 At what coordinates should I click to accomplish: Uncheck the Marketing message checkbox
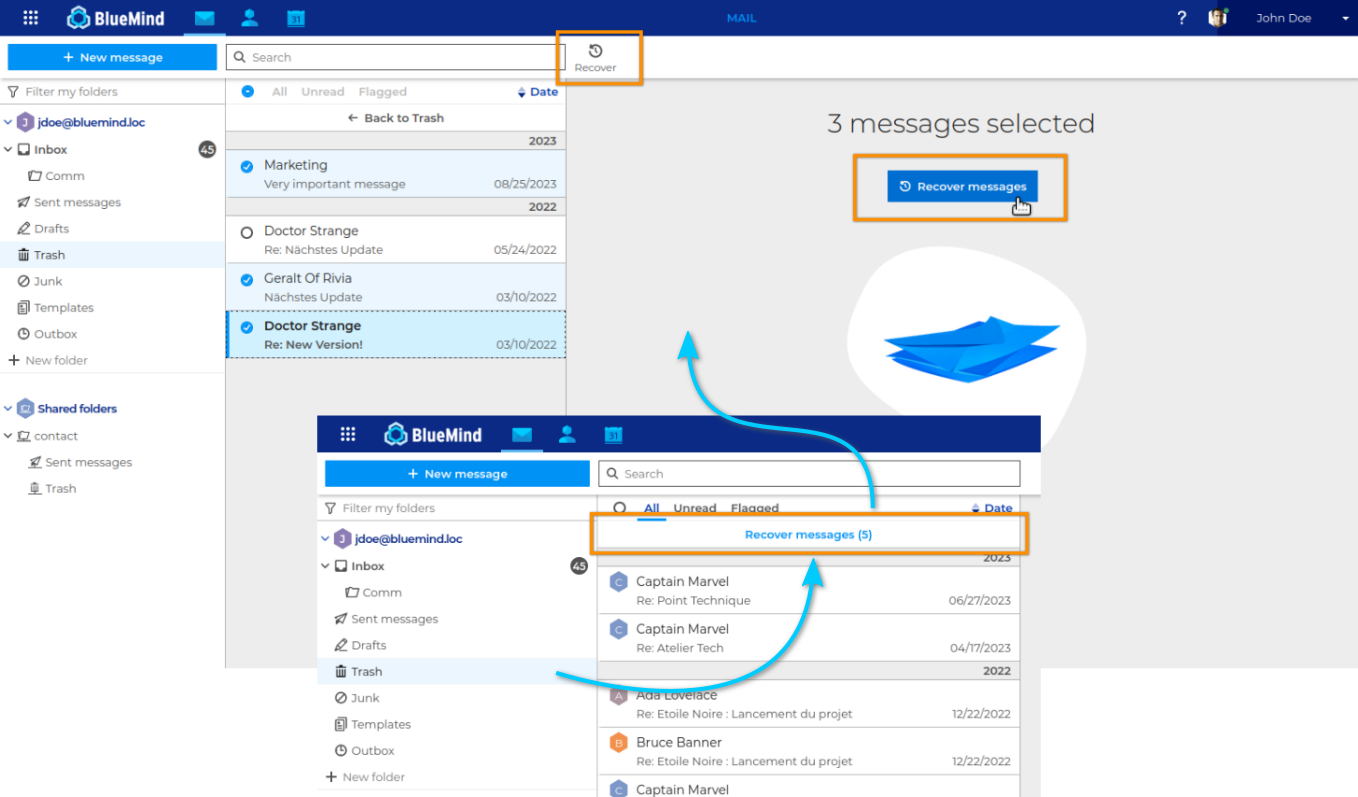[247, 166]
